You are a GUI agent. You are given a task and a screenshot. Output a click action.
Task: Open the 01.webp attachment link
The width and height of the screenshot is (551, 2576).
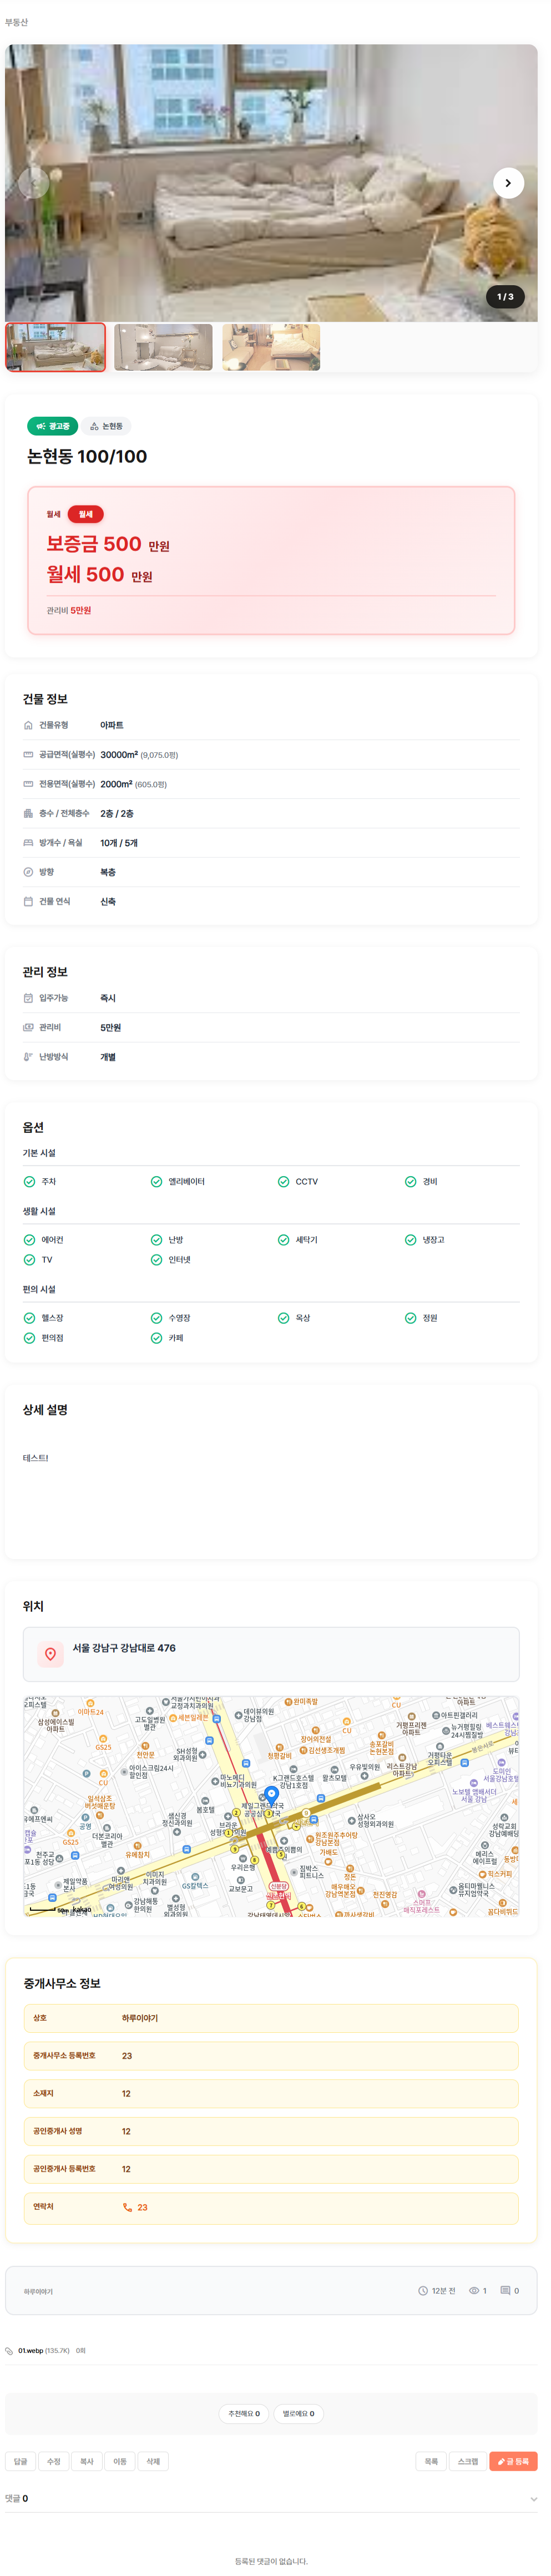(30, 2350)
